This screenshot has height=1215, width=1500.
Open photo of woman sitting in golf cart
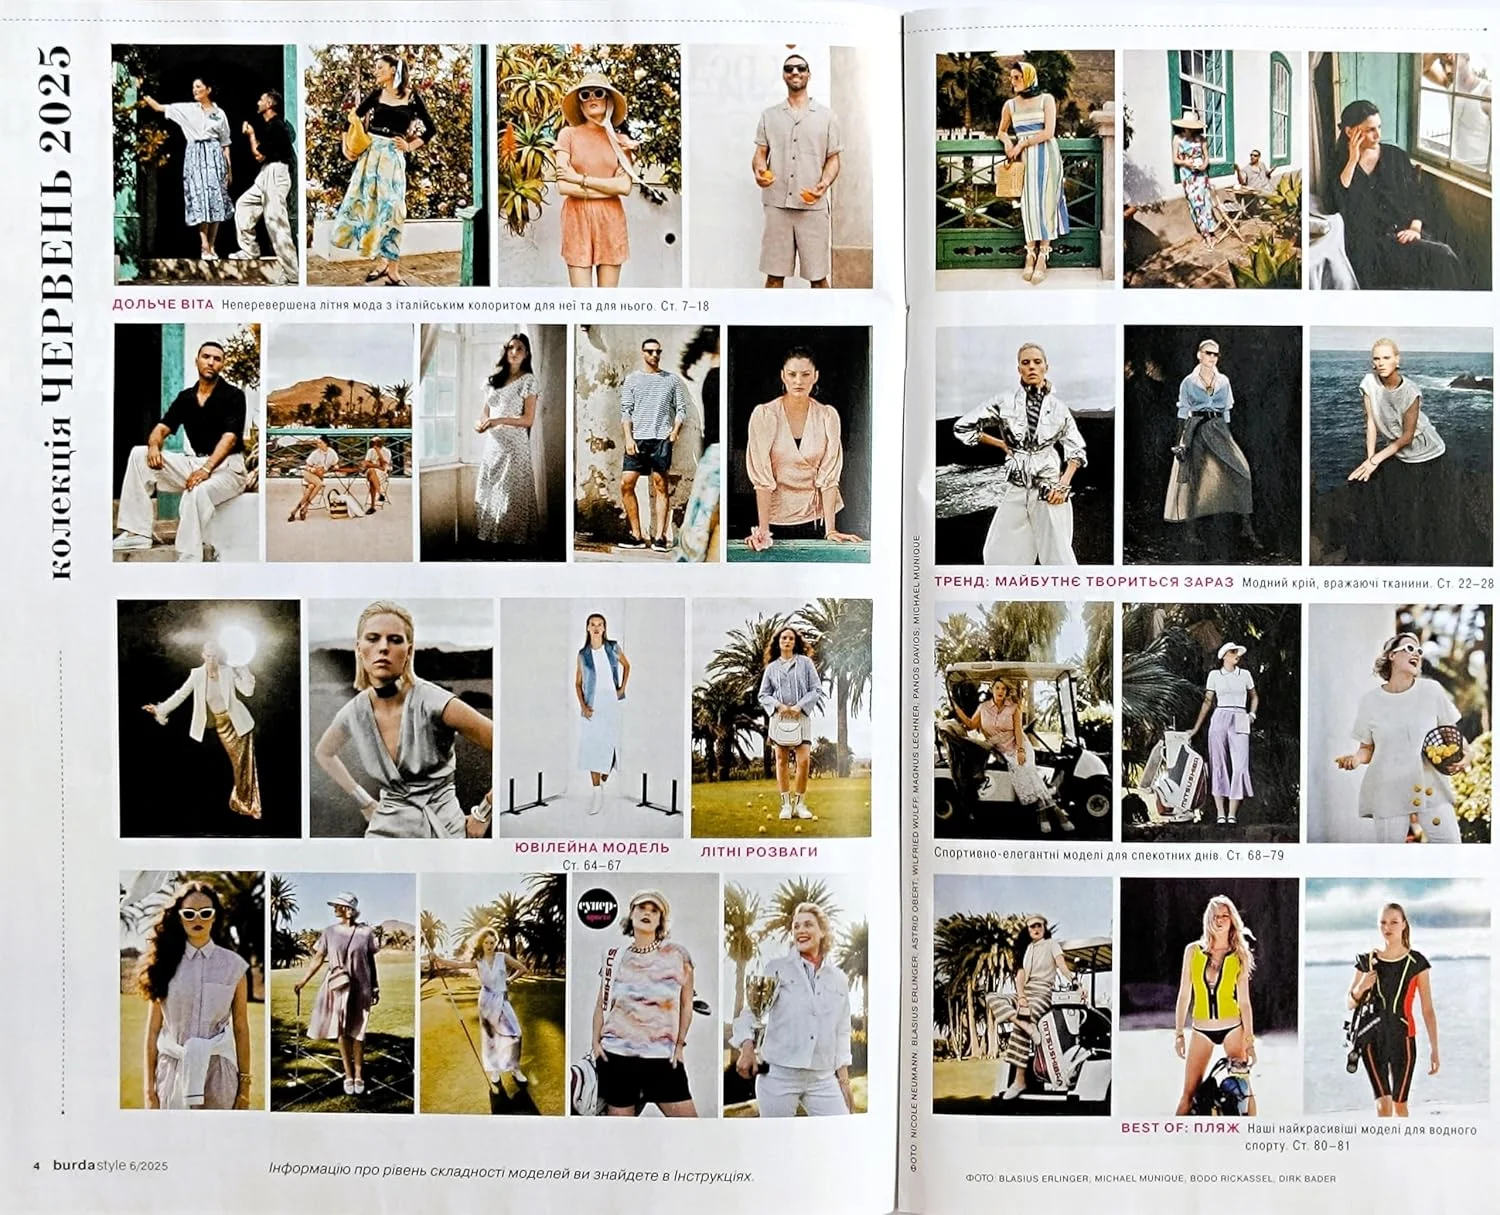tap(1022, 721)
